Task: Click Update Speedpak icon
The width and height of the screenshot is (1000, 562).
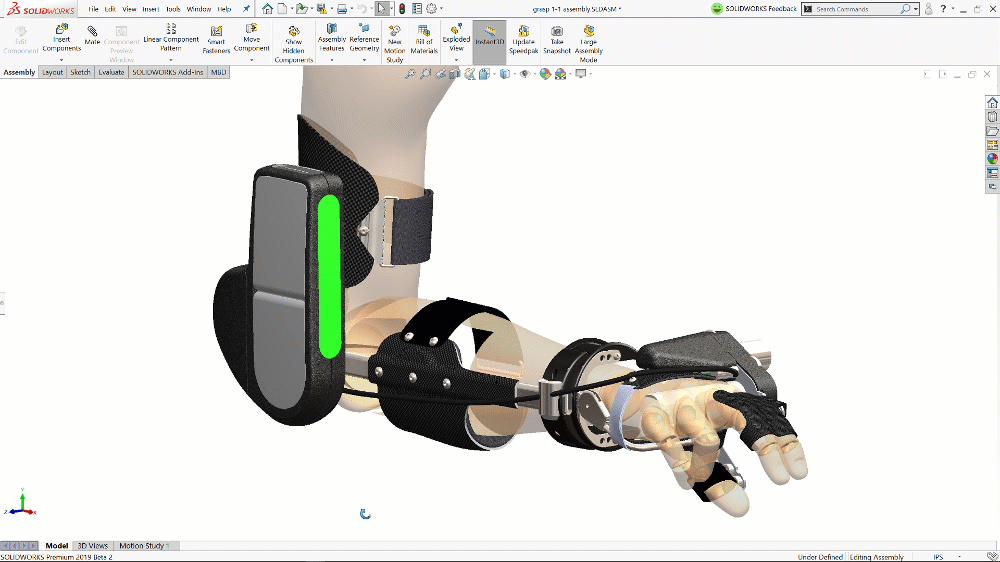Action: (523, 39)
